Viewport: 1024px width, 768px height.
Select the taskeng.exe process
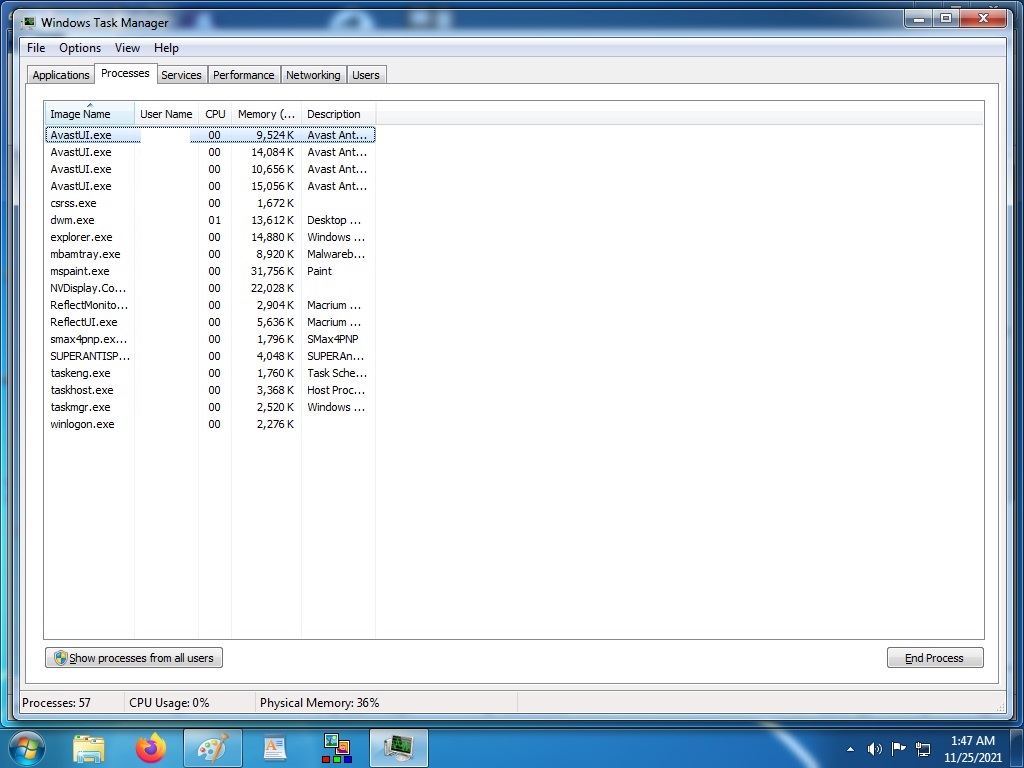pos(210,373)
